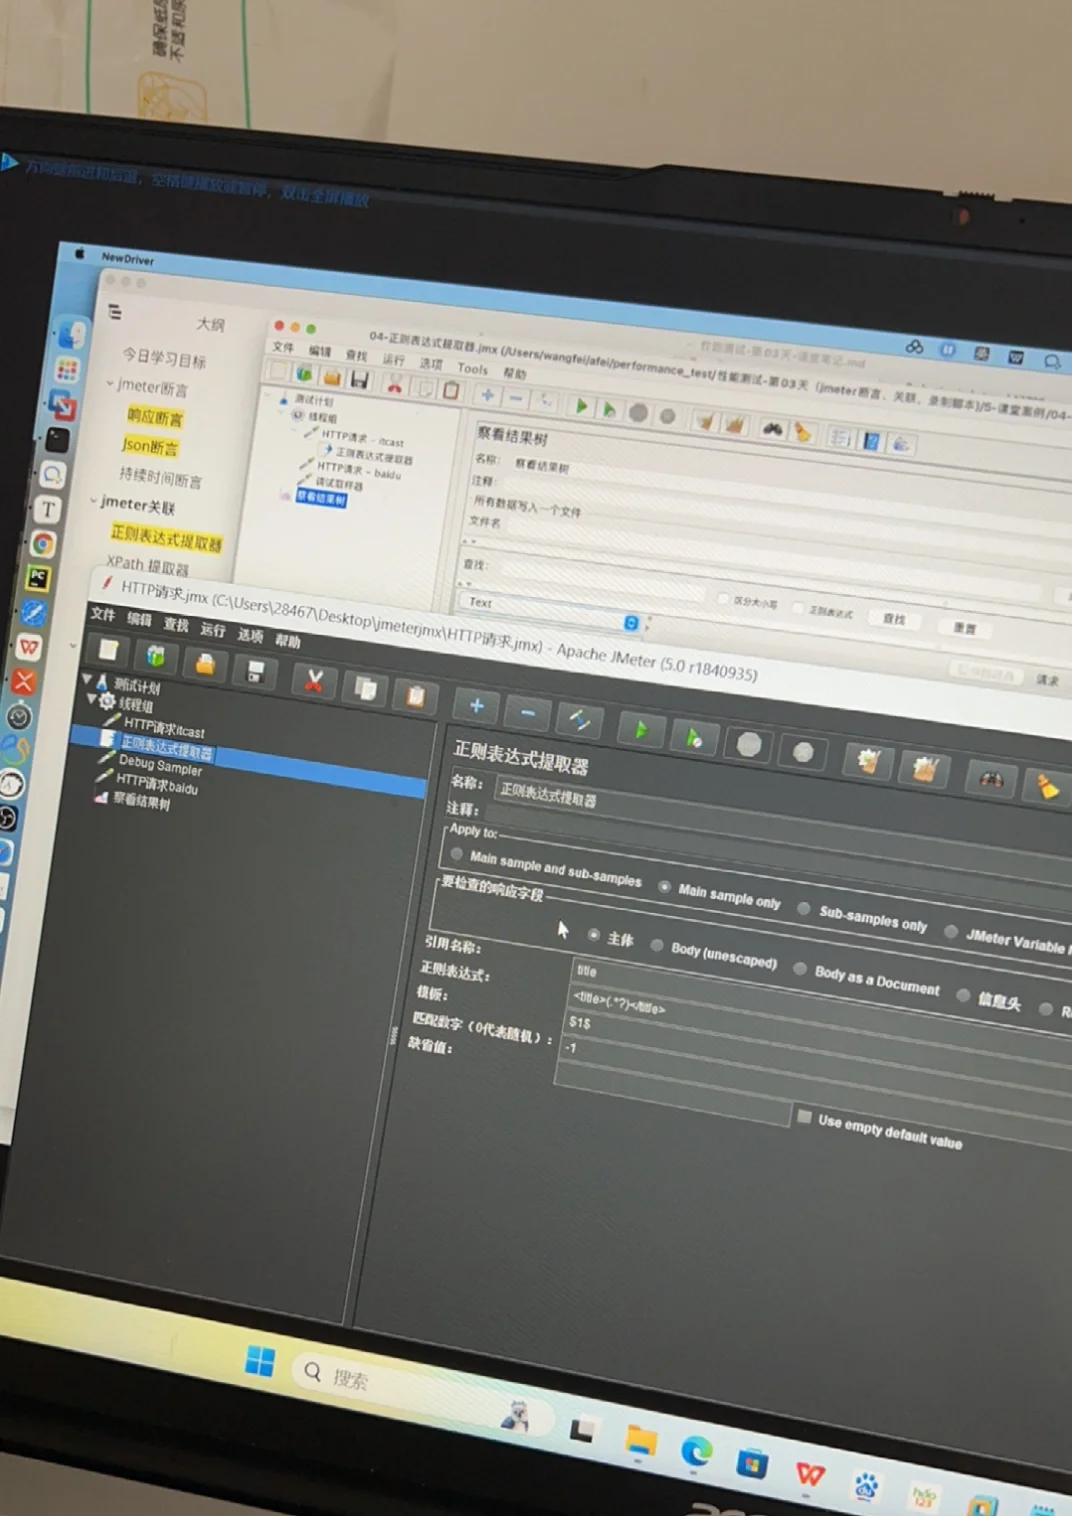Click Stop icon in dark JMeter toolbar
1072x1516 pixels.
coord(749,745)
